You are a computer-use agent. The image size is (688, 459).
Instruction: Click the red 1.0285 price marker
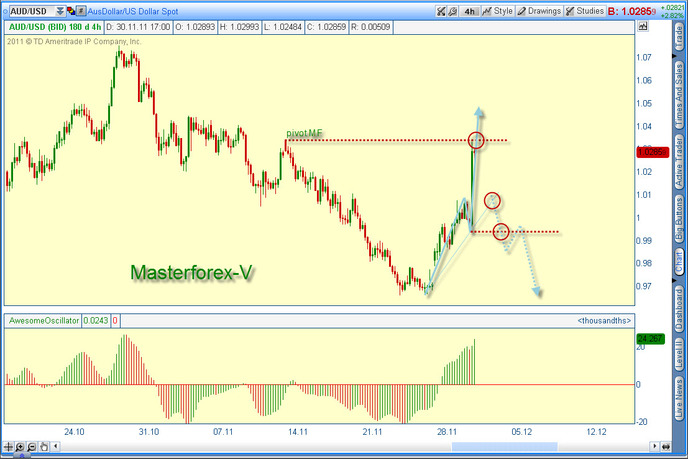pos(652,152)
